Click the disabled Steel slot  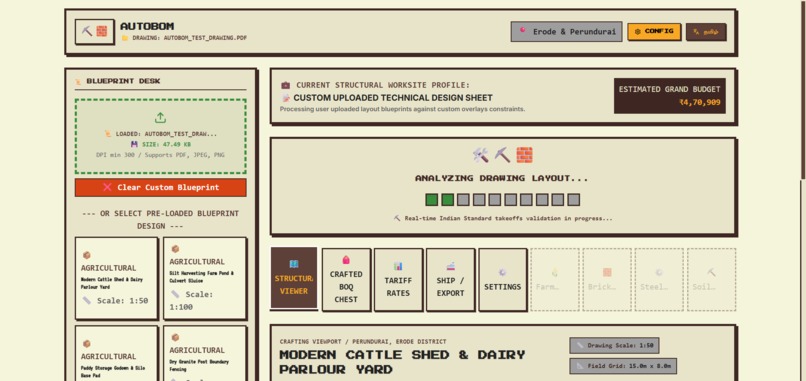tap(659, 280)
